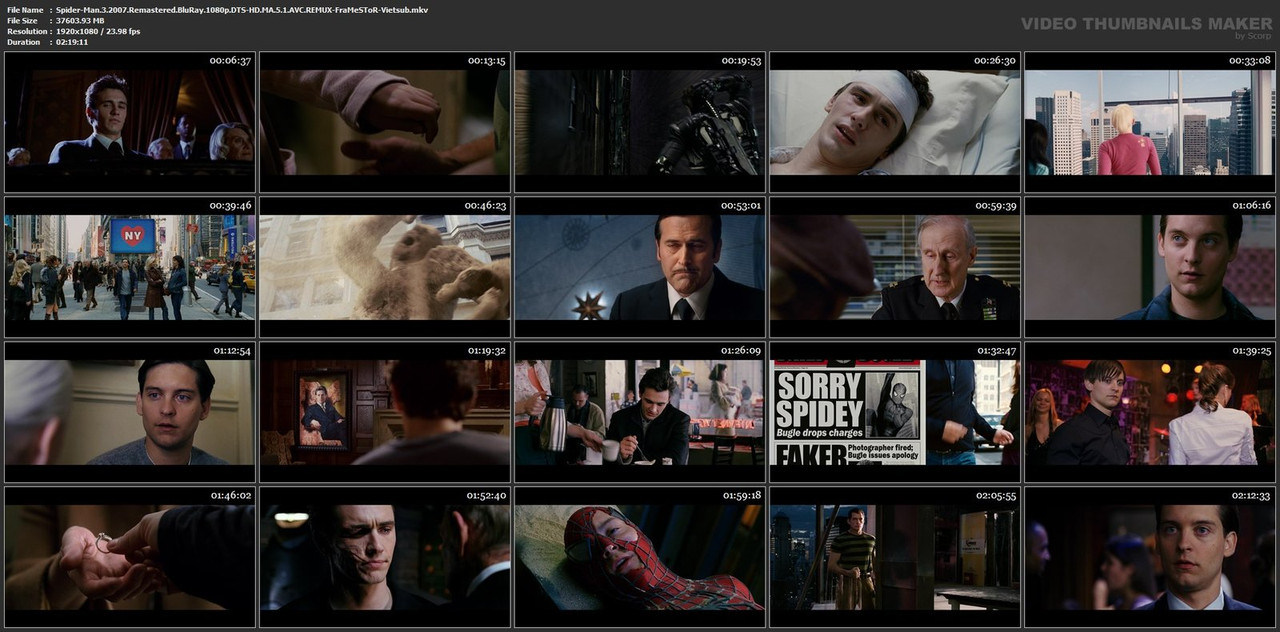Click the duration value 02:19:11
The width and height of the screenshot is (1280, 632).
point(72,42)
